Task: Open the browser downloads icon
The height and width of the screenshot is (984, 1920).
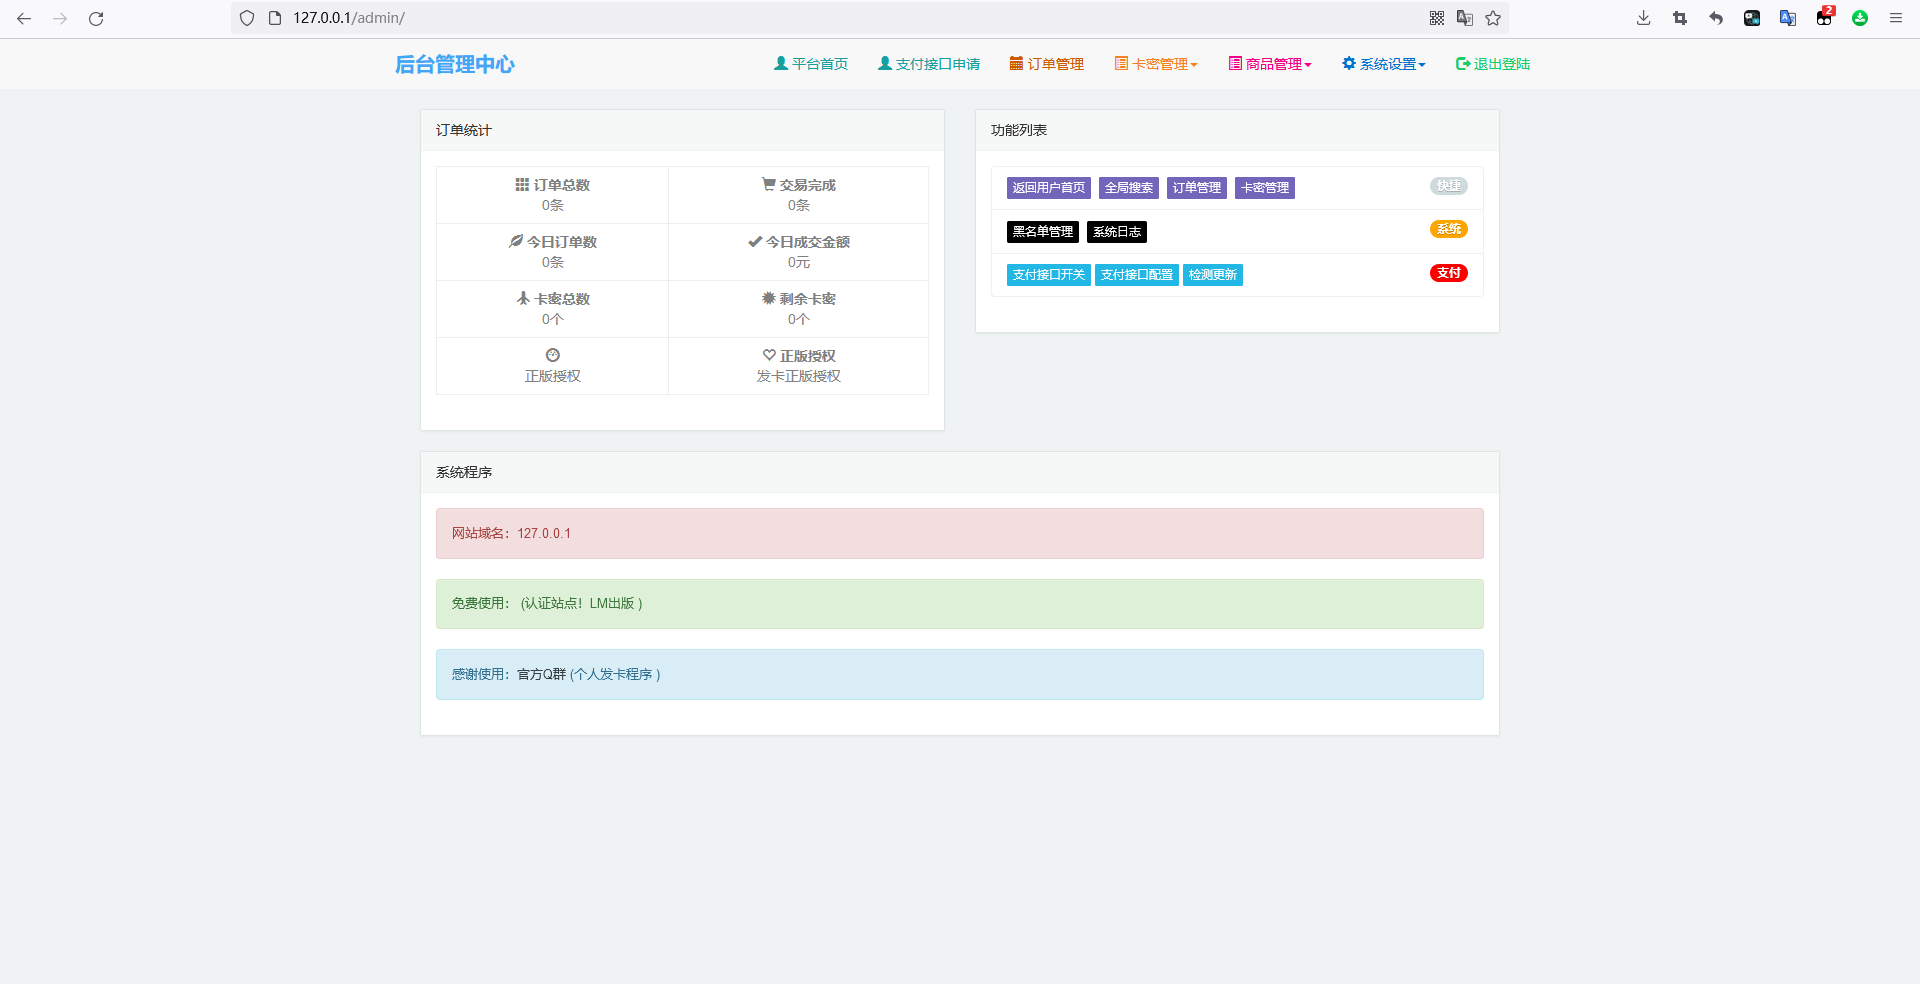Action: coord(1643,18)
